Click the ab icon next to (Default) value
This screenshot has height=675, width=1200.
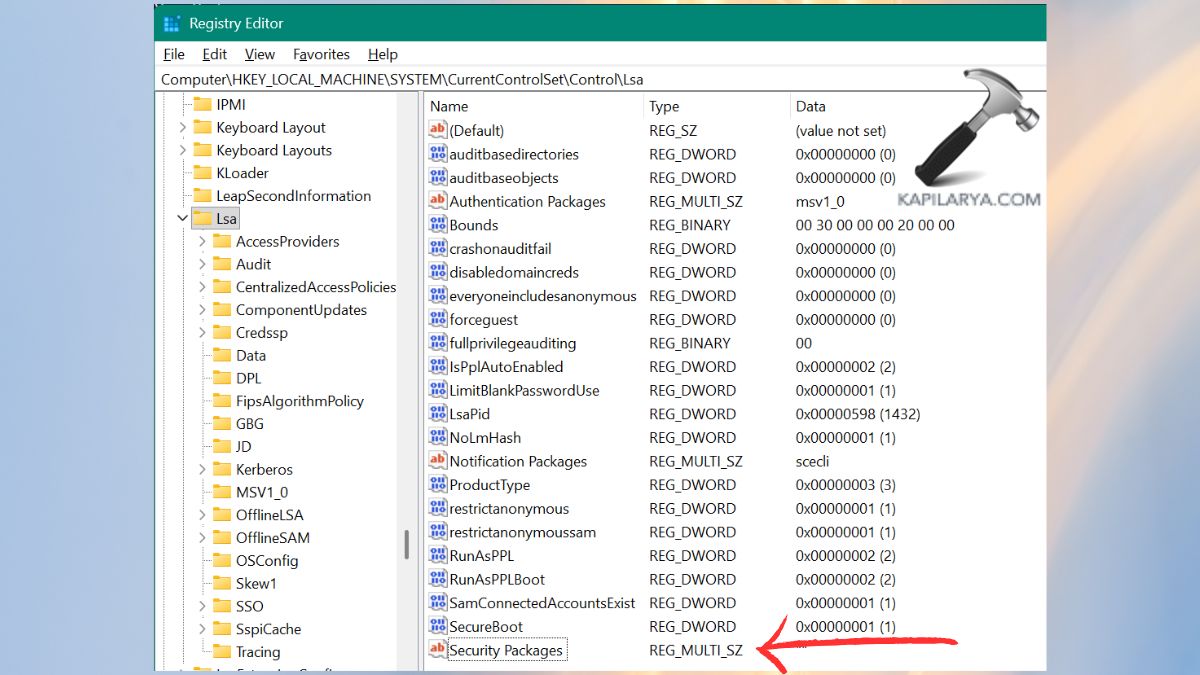[437, 130]
